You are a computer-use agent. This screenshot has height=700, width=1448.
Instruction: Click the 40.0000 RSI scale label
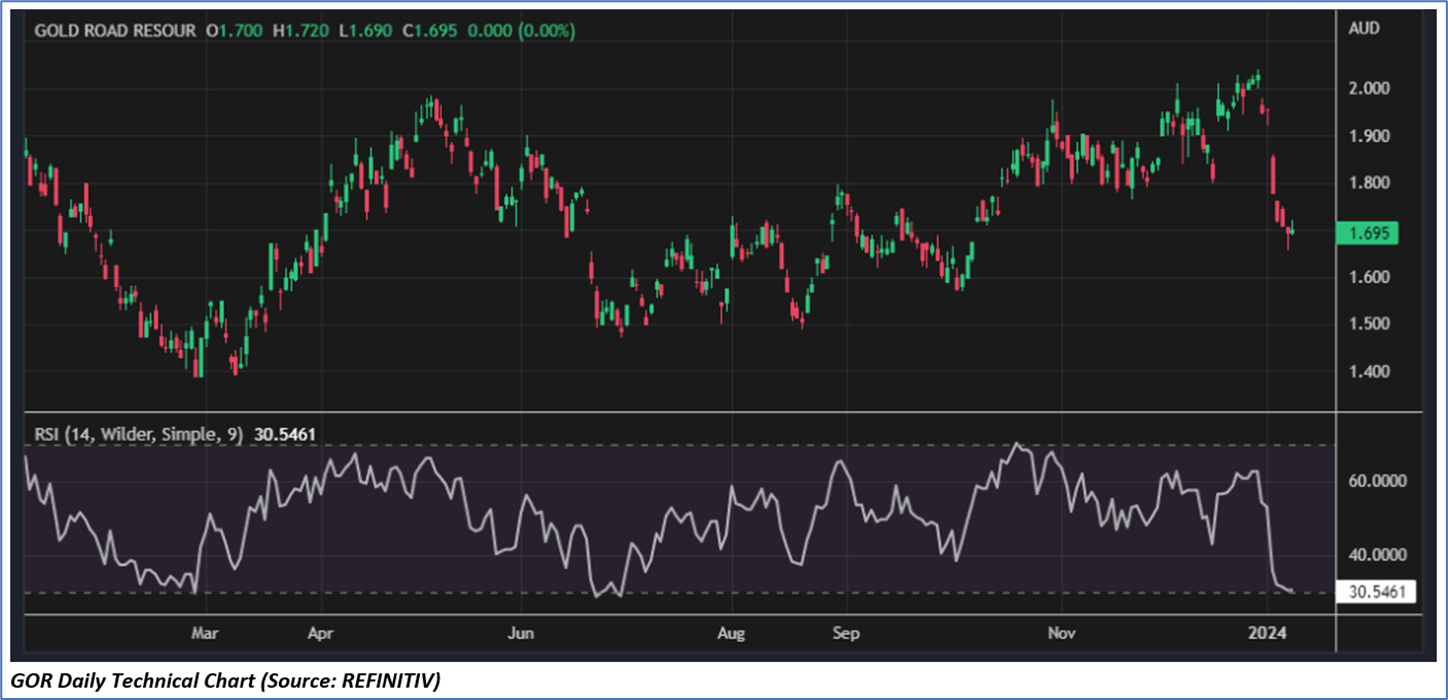coord(1375,555)
